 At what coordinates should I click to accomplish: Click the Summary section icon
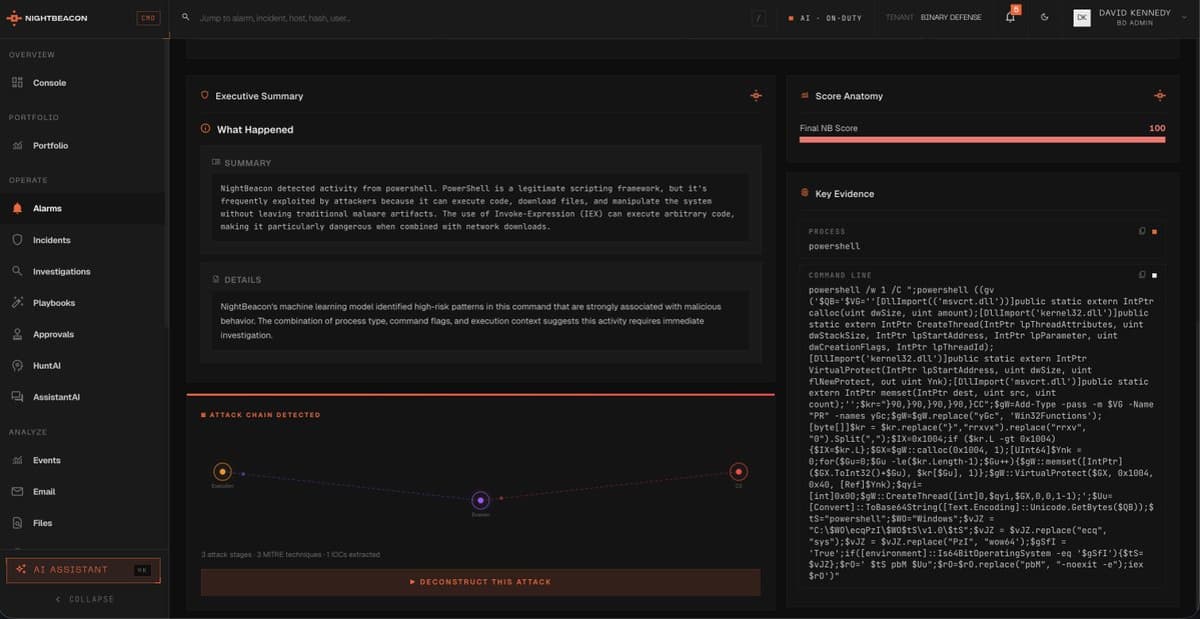click(216, 162)
